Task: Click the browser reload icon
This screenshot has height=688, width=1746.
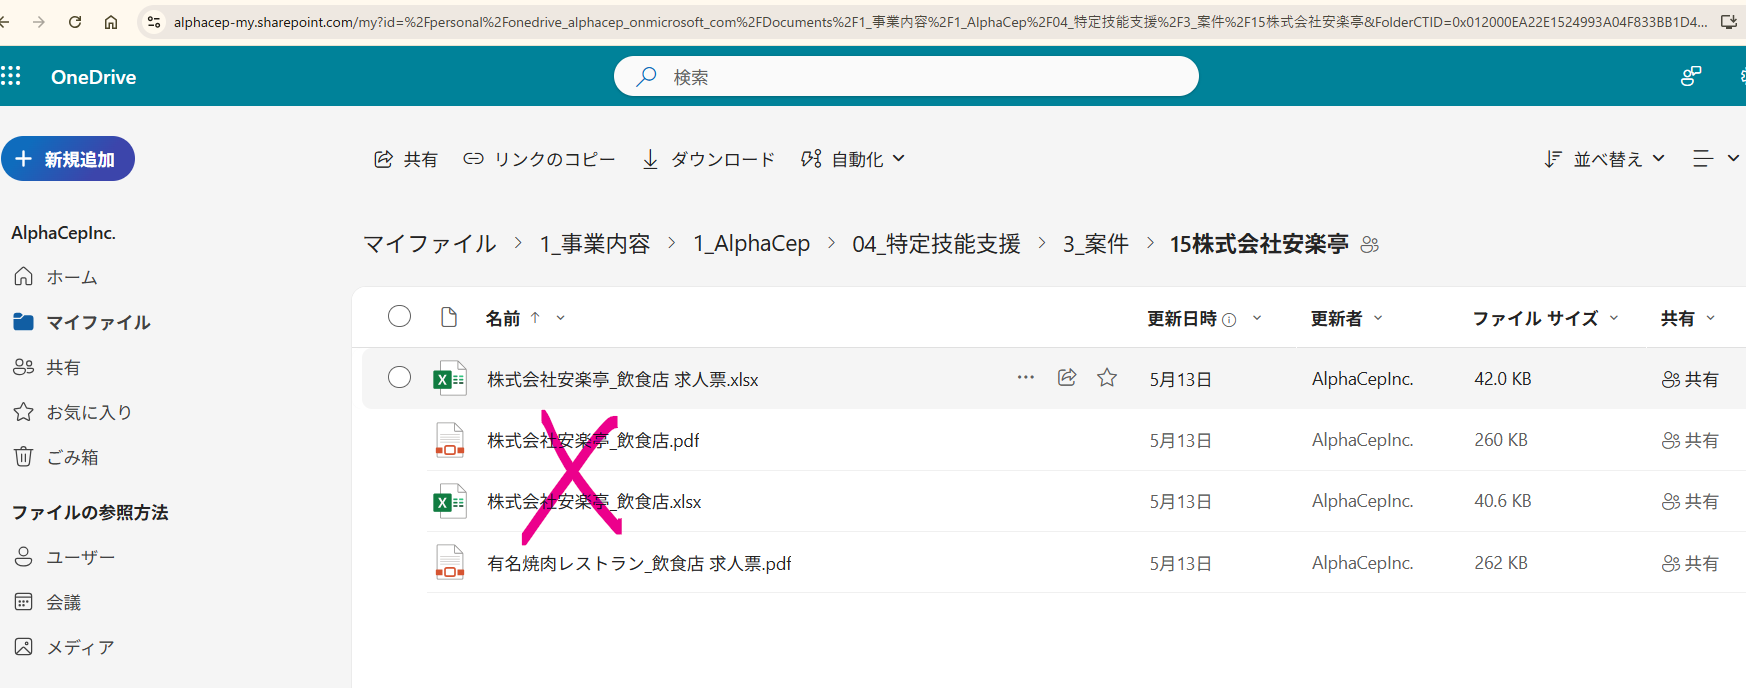Action: pyautogui.click(x=75, y=21)
